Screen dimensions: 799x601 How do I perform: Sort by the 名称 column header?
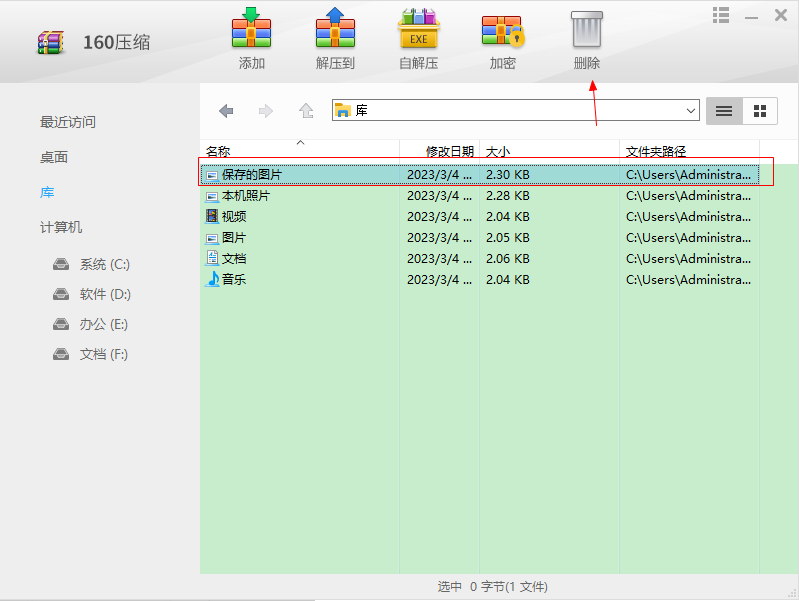coord(300,151)
